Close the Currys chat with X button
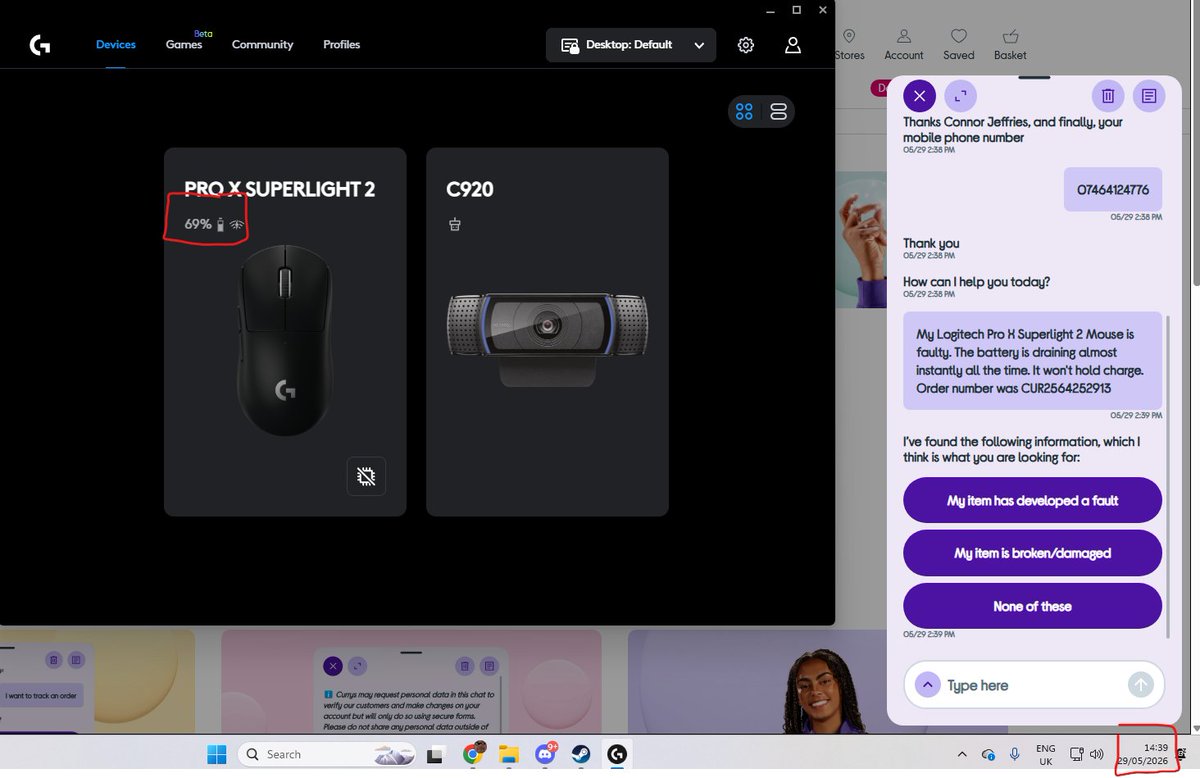 tap(919, 96)
